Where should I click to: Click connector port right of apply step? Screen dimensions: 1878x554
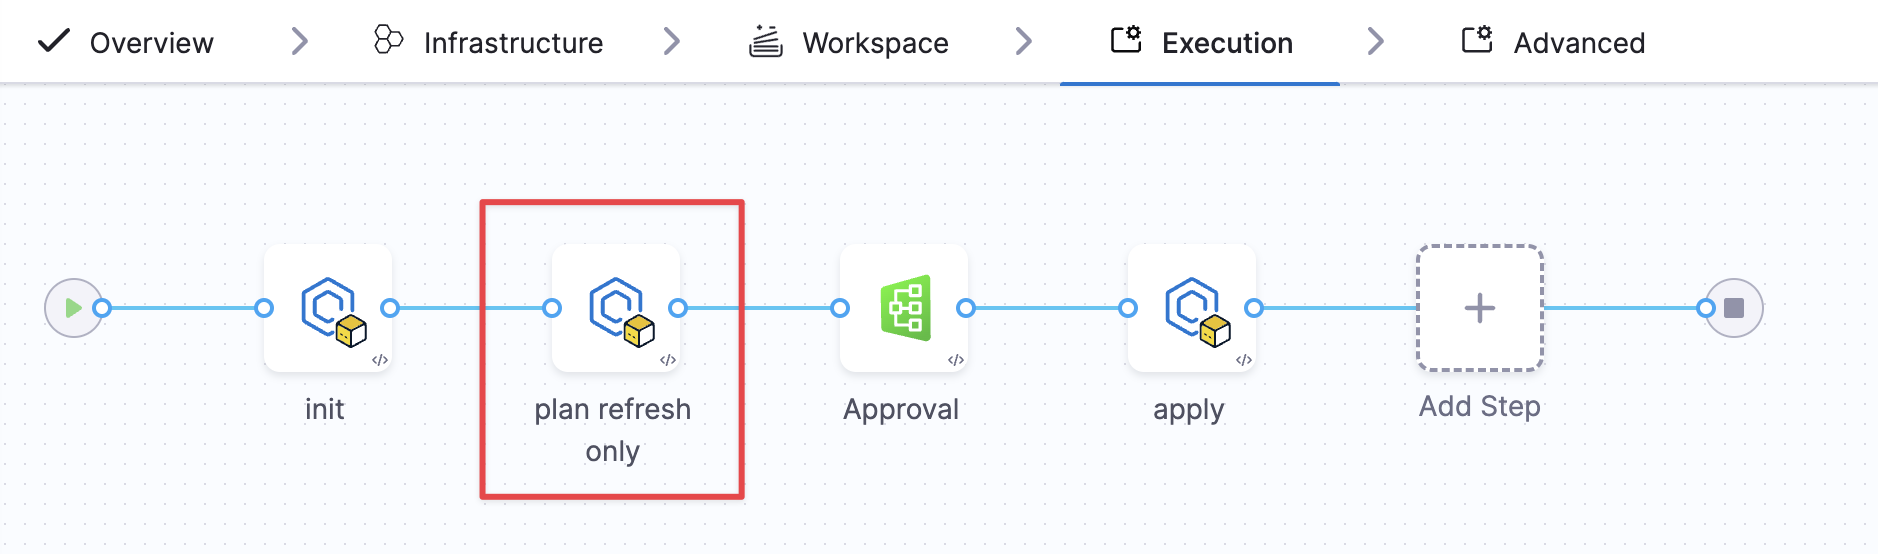1254,308
